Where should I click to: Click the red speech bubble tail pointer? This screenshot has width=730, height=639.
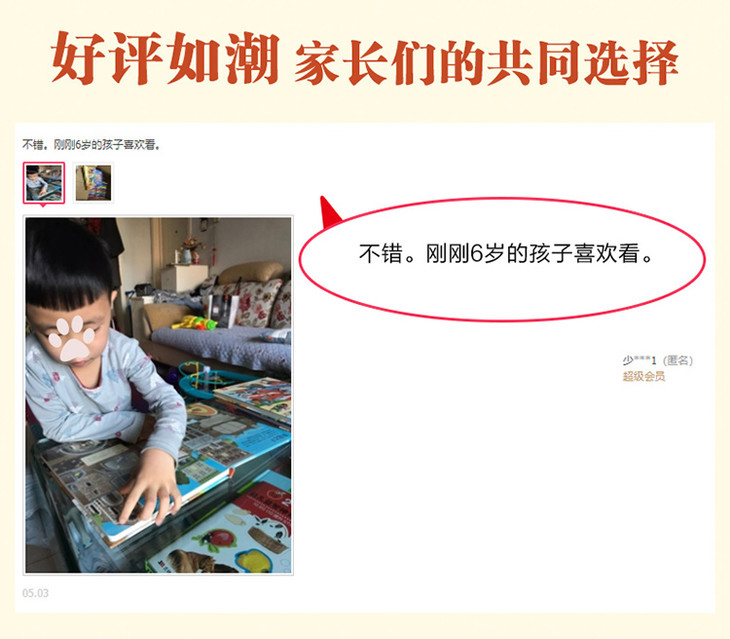[330, 211]
